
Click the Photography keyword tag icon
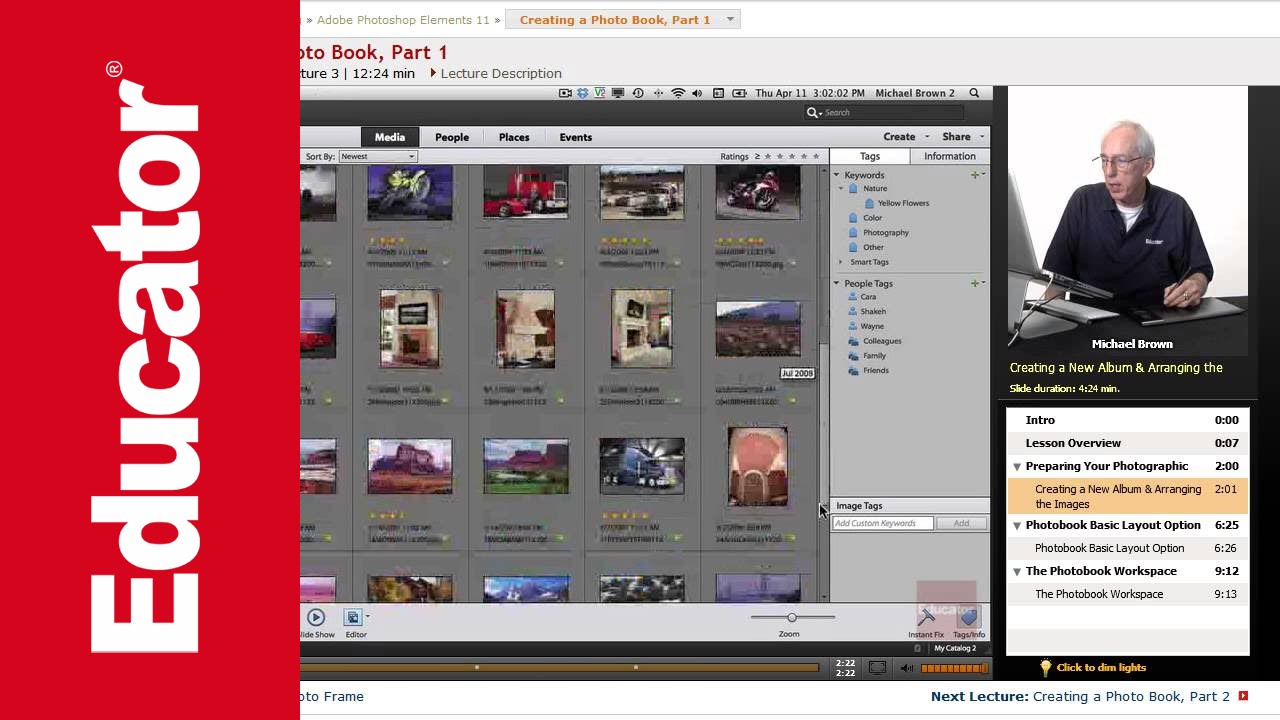click(x=853, y=232)
